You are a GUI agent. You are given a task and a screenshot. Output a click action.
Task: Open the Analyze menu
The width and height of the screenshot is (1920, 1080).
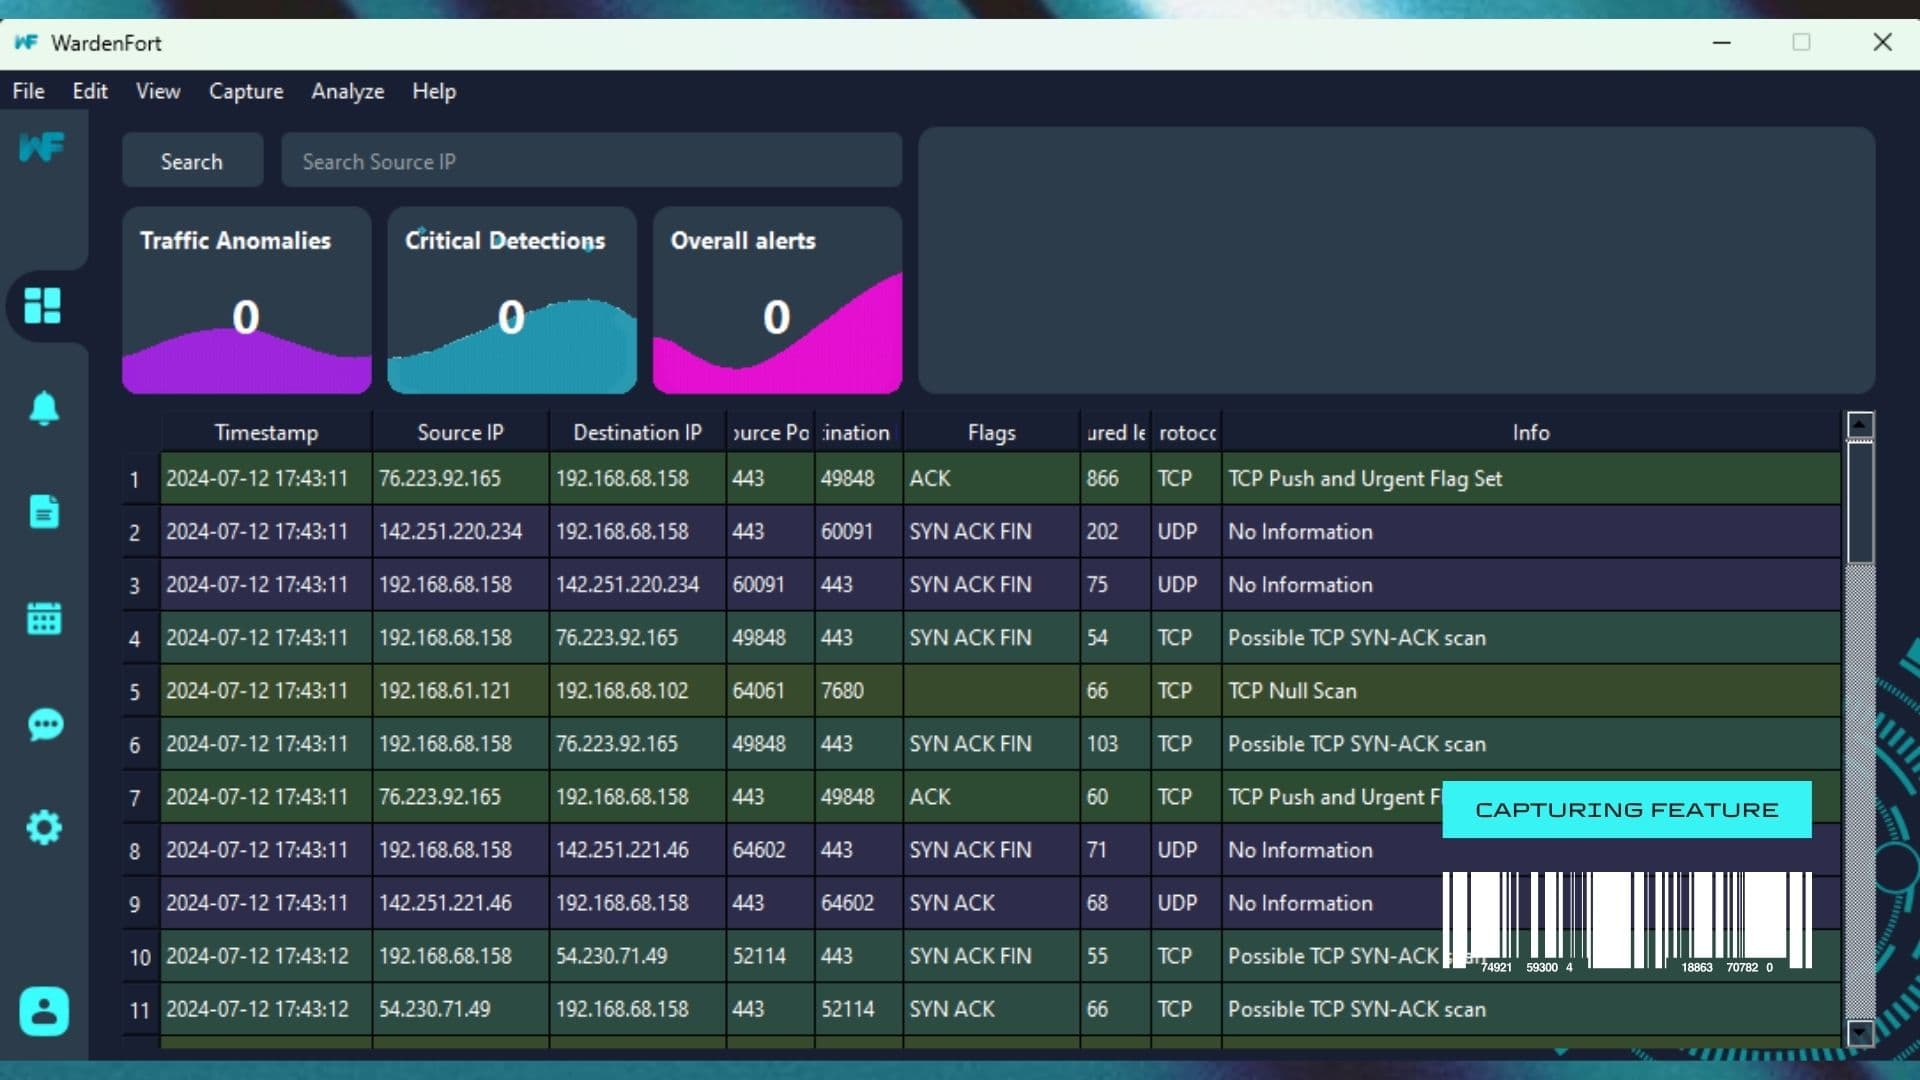click(x=347, y=91)
